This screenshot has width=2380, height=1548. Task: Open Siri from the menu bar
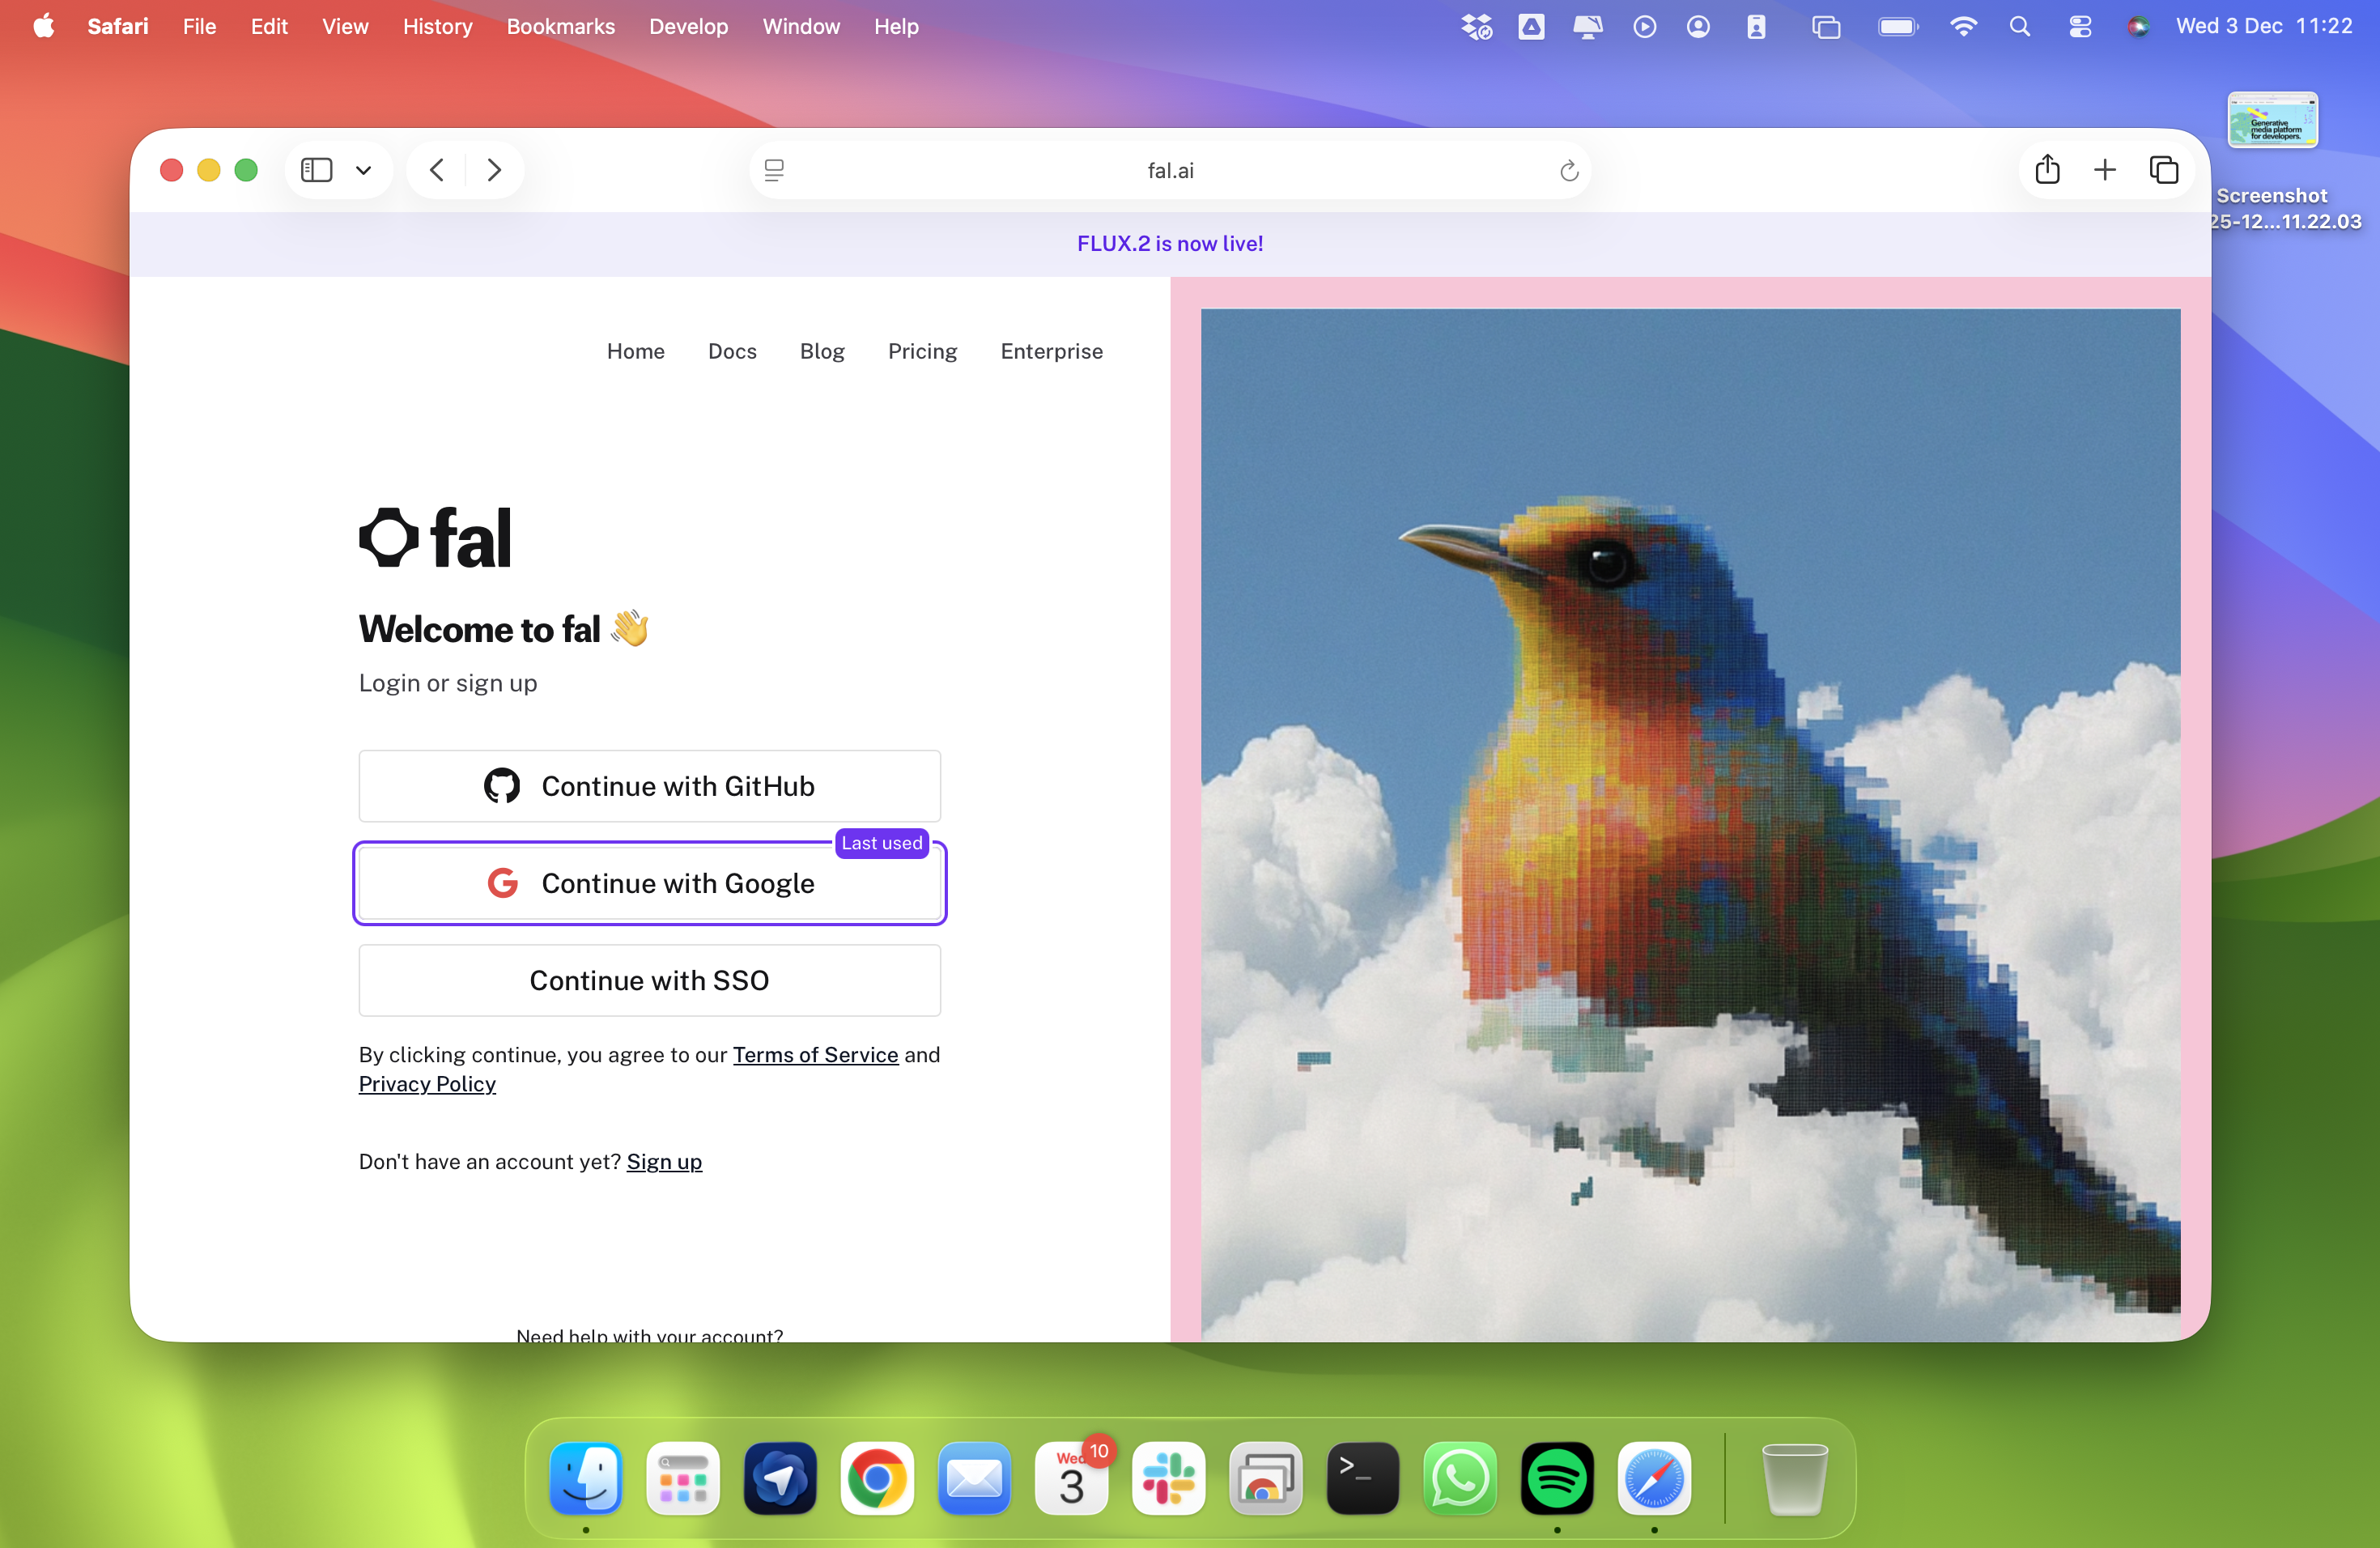(2138, 26)
